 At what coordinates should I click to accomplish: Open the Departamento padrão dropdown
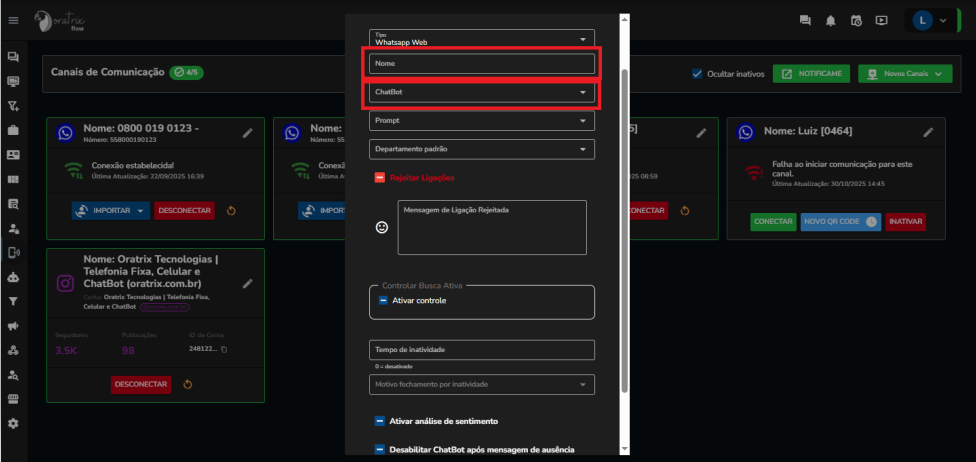pyautogui.click(x=482, y=149)
